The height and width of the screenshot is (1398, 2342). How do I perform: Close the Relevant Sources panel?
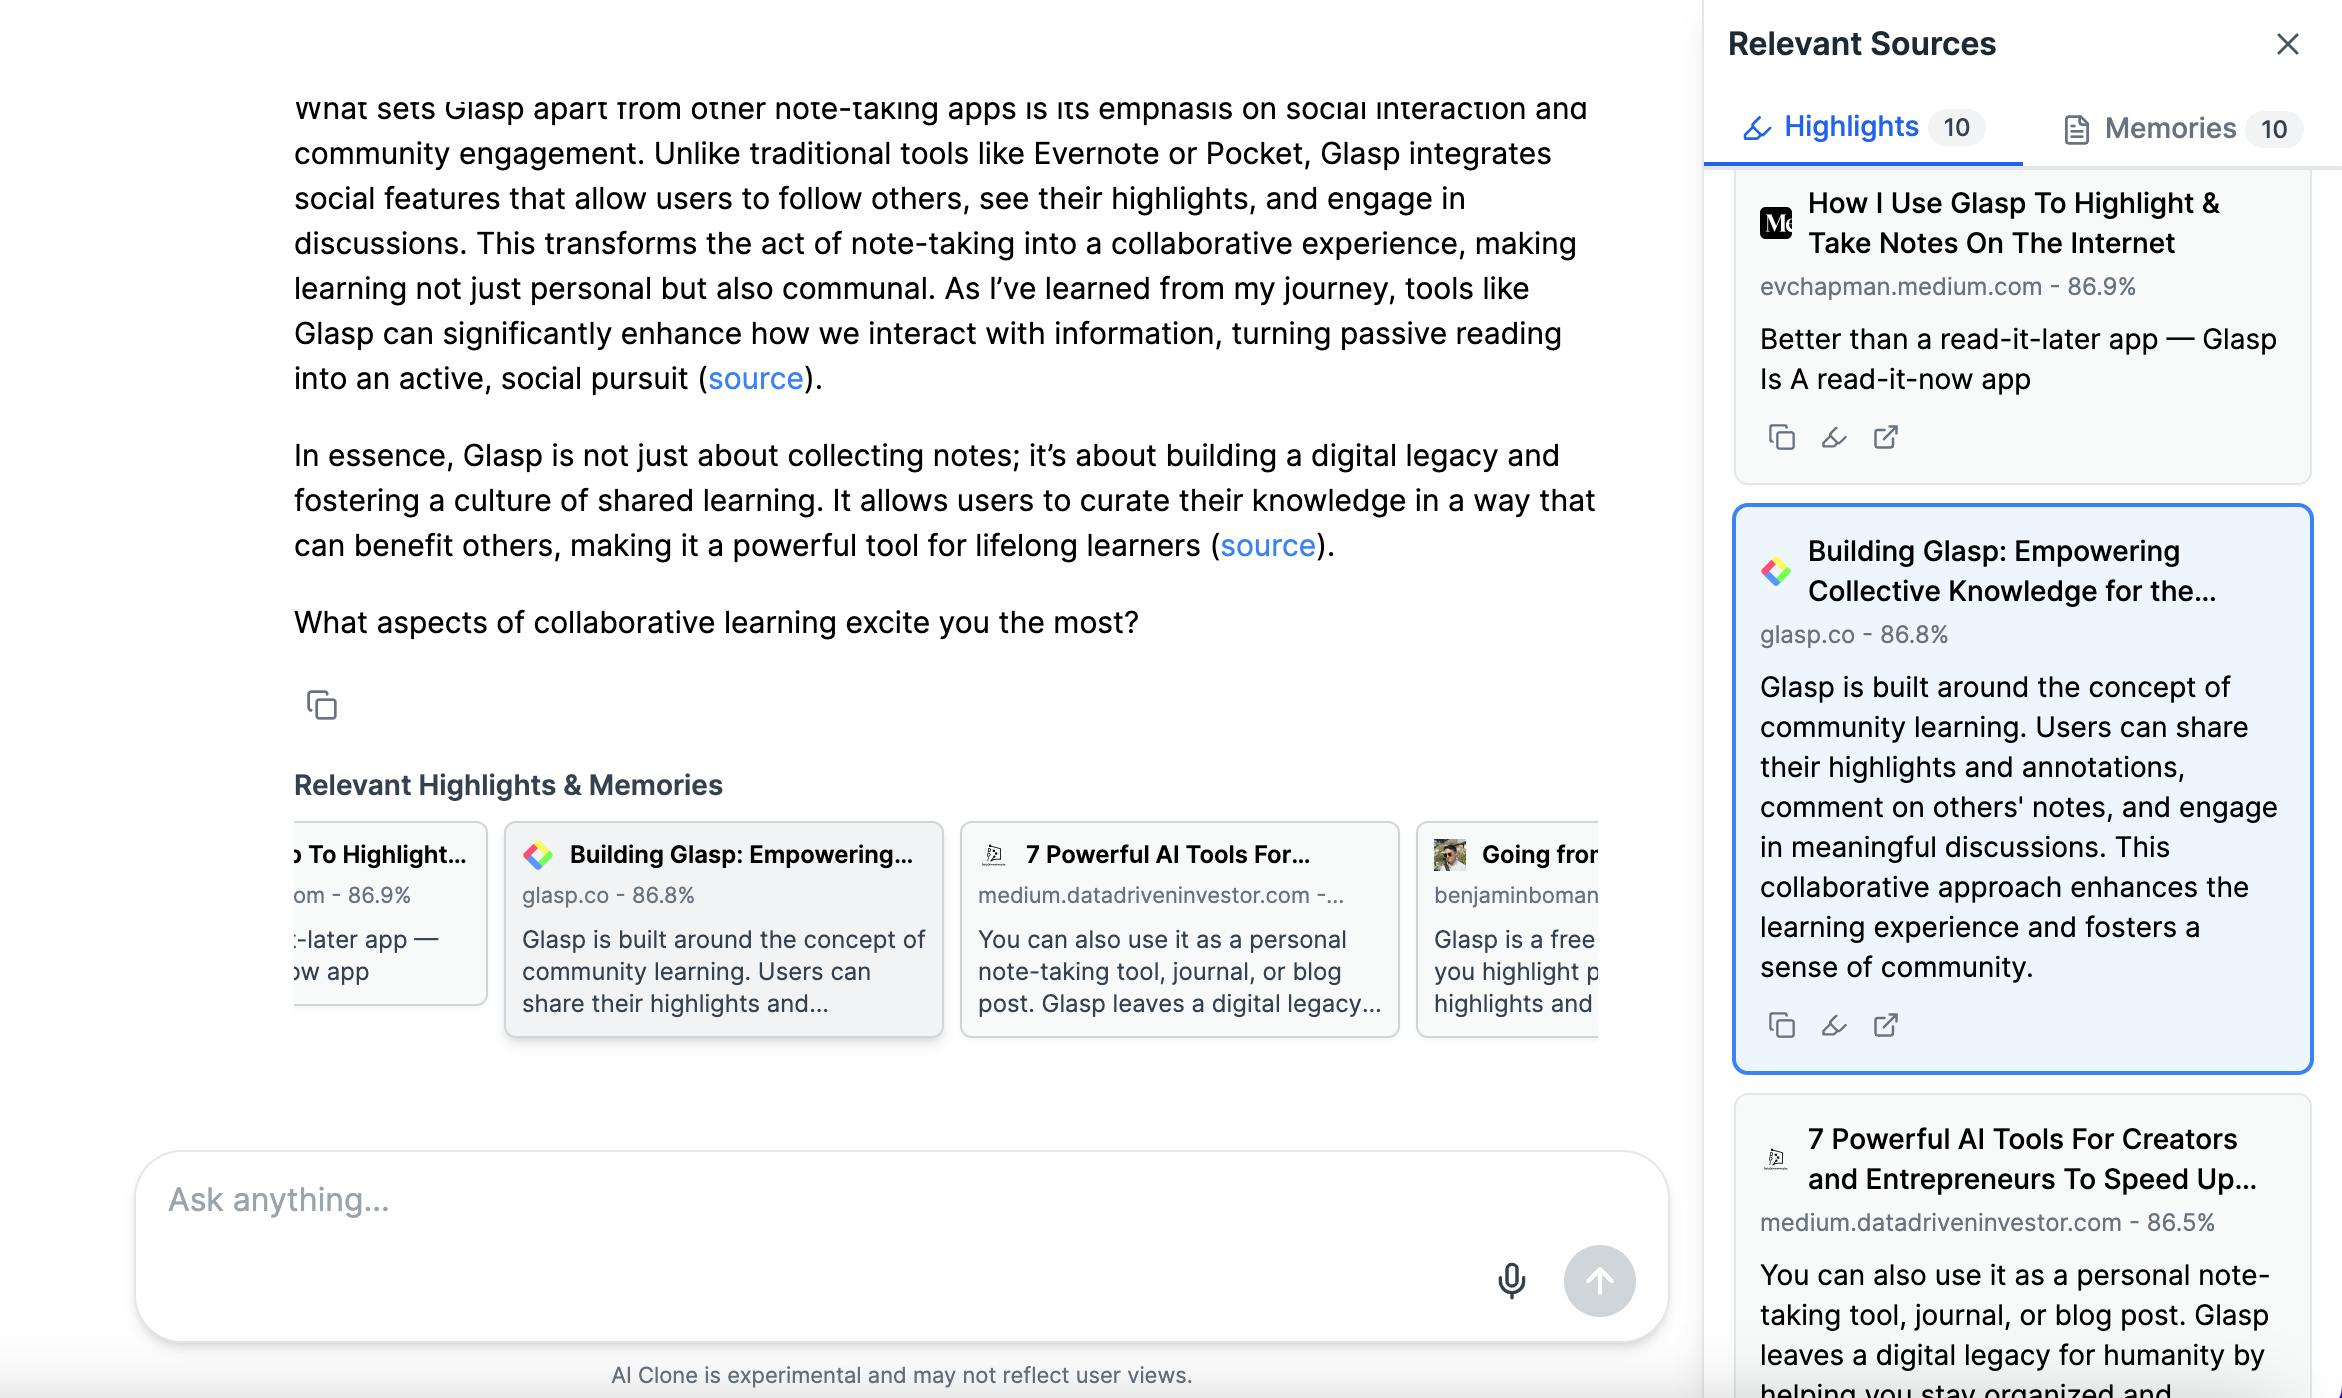pyautogui.click(x=2287, y=44)
